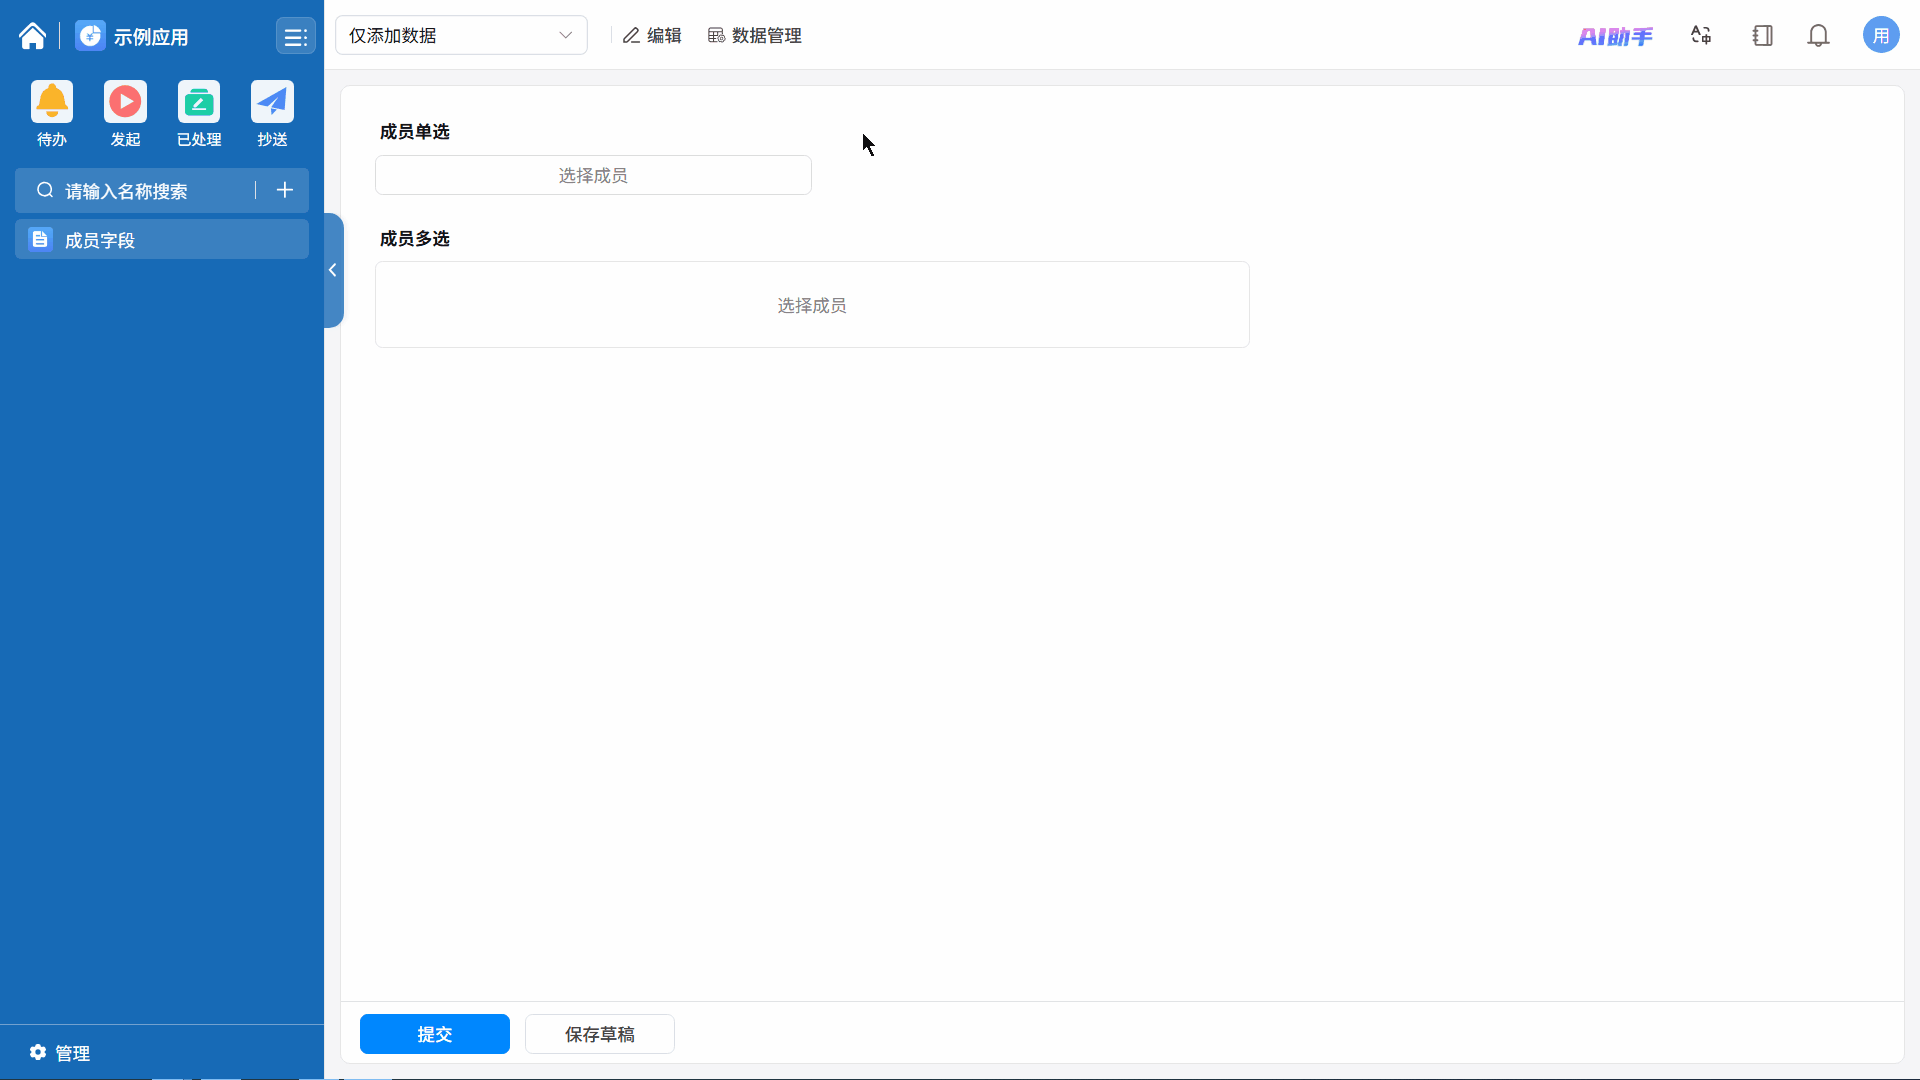This screenshot has height=1080, width=1920.
Task: Select the 成员字段 form in sidebar
Action: coord(162,240)
